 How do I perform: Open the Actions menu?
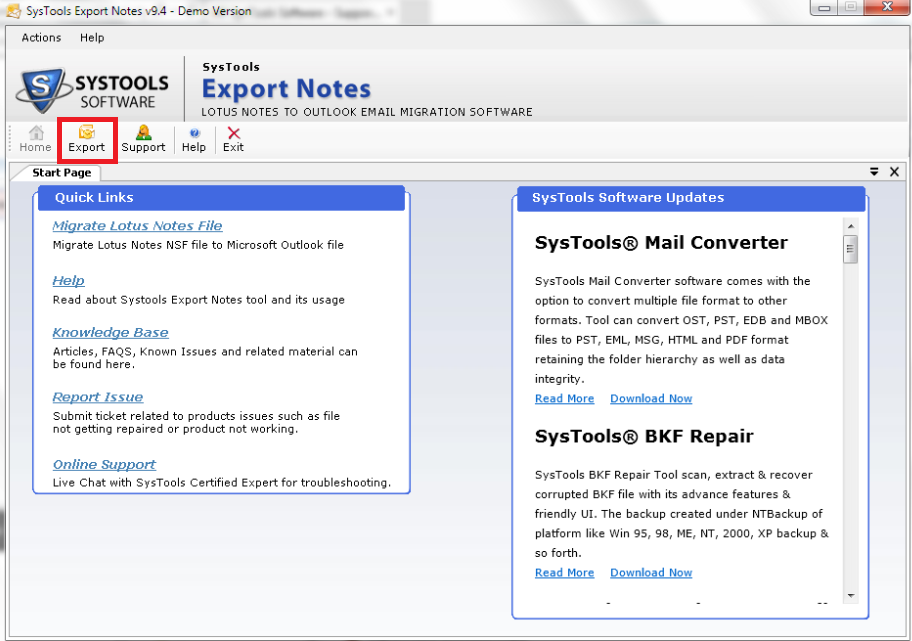41,38
